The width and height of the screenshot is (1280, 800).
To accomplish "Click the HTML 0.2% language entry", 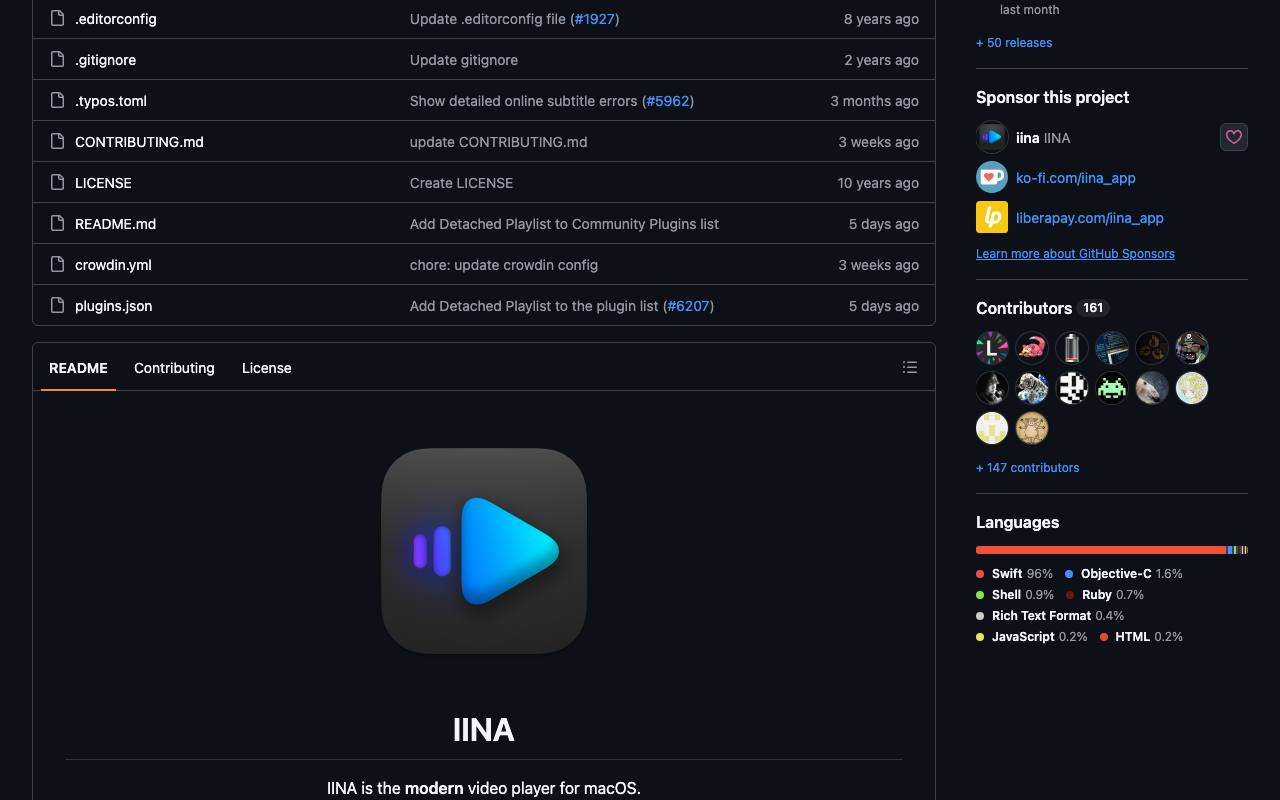I will (x=1141, y=636).
